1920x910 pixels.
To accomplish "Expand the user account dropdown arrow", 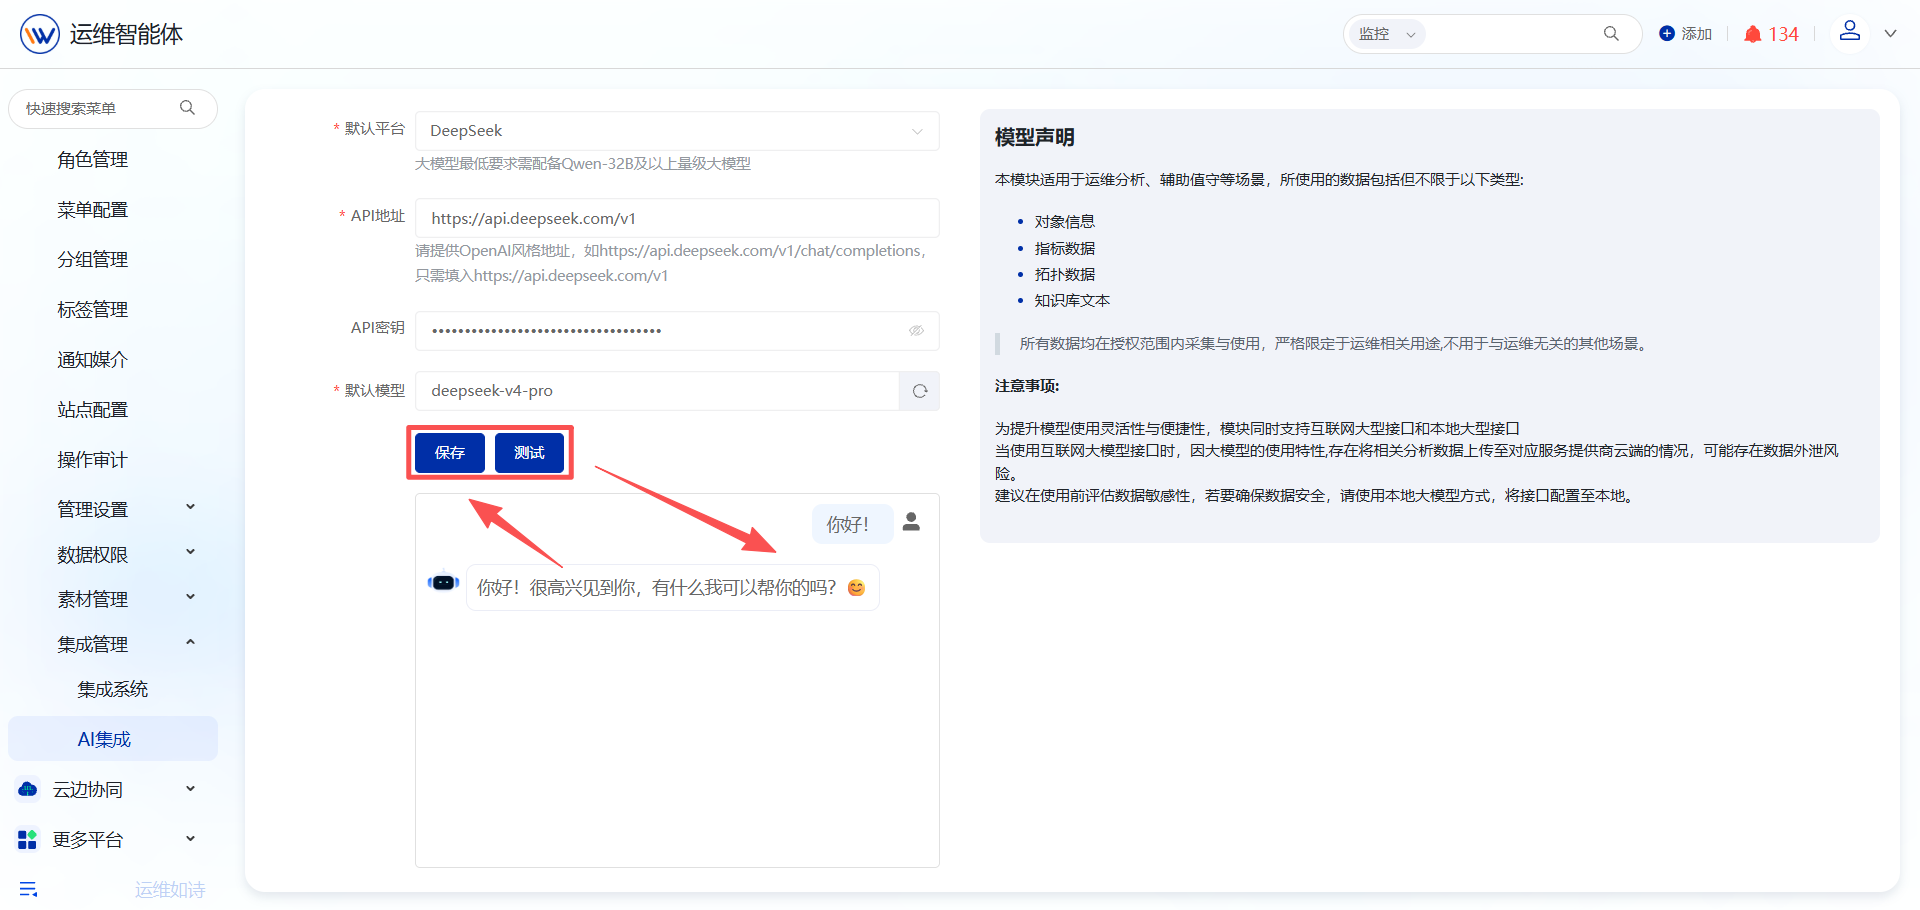I will (x=1890, y=34).
